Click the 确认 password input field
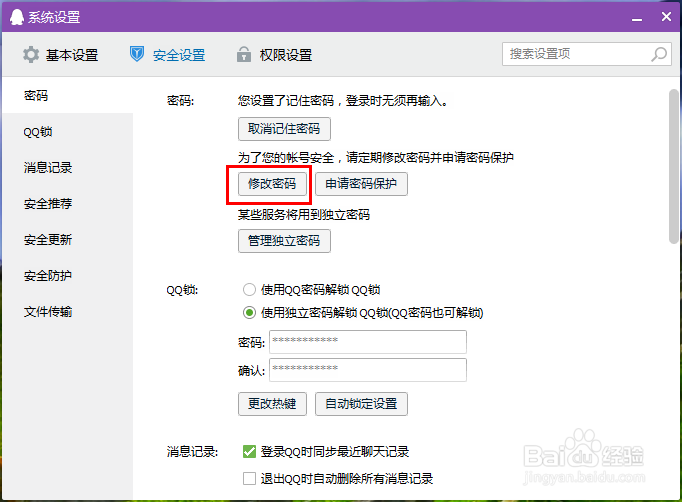This screenshot has width=682, height=502. (x=368, y=370)
